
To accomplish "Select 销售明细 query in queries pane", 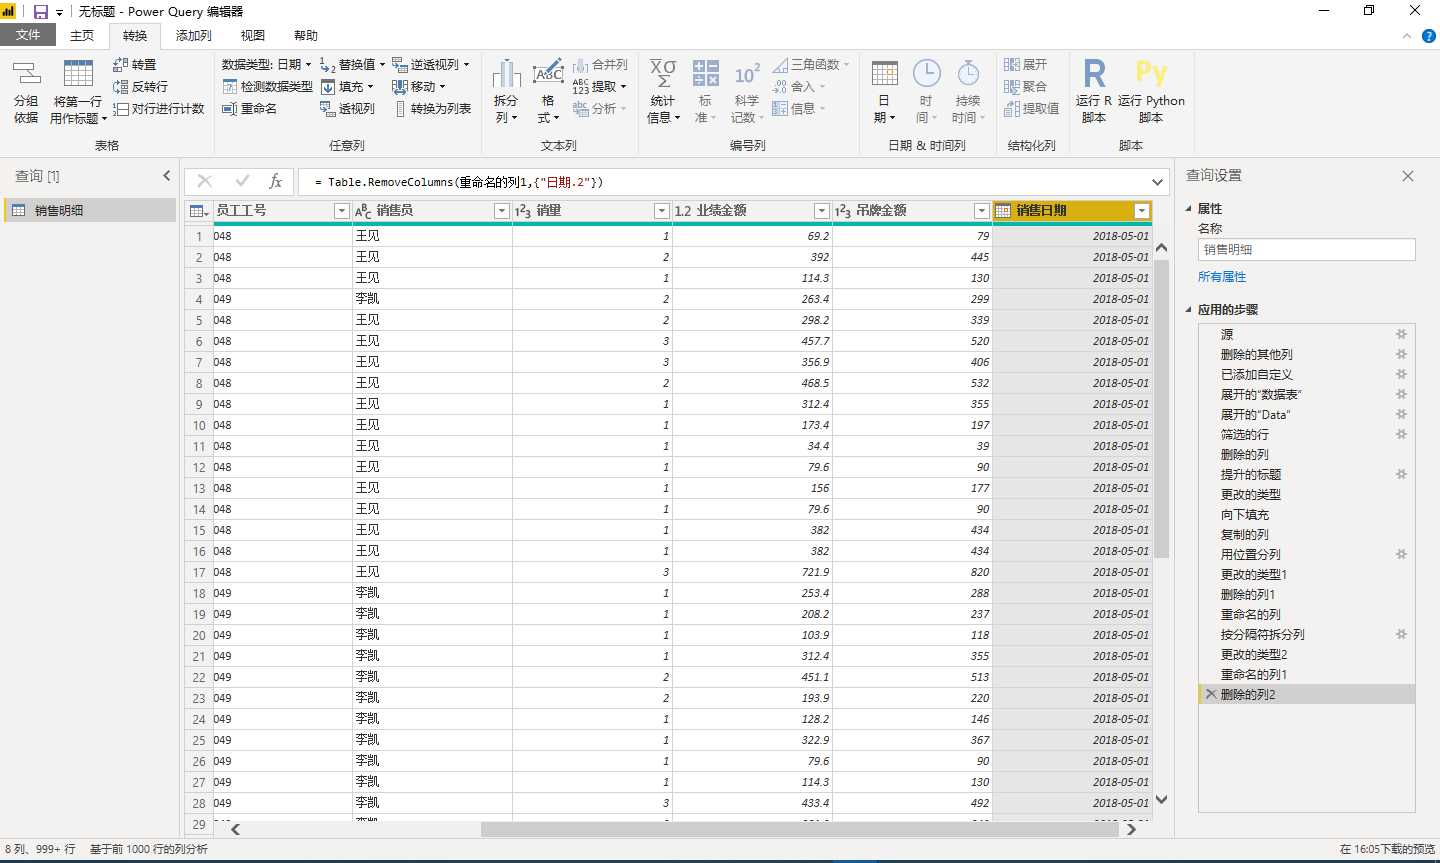I will [x=90, y=210].
